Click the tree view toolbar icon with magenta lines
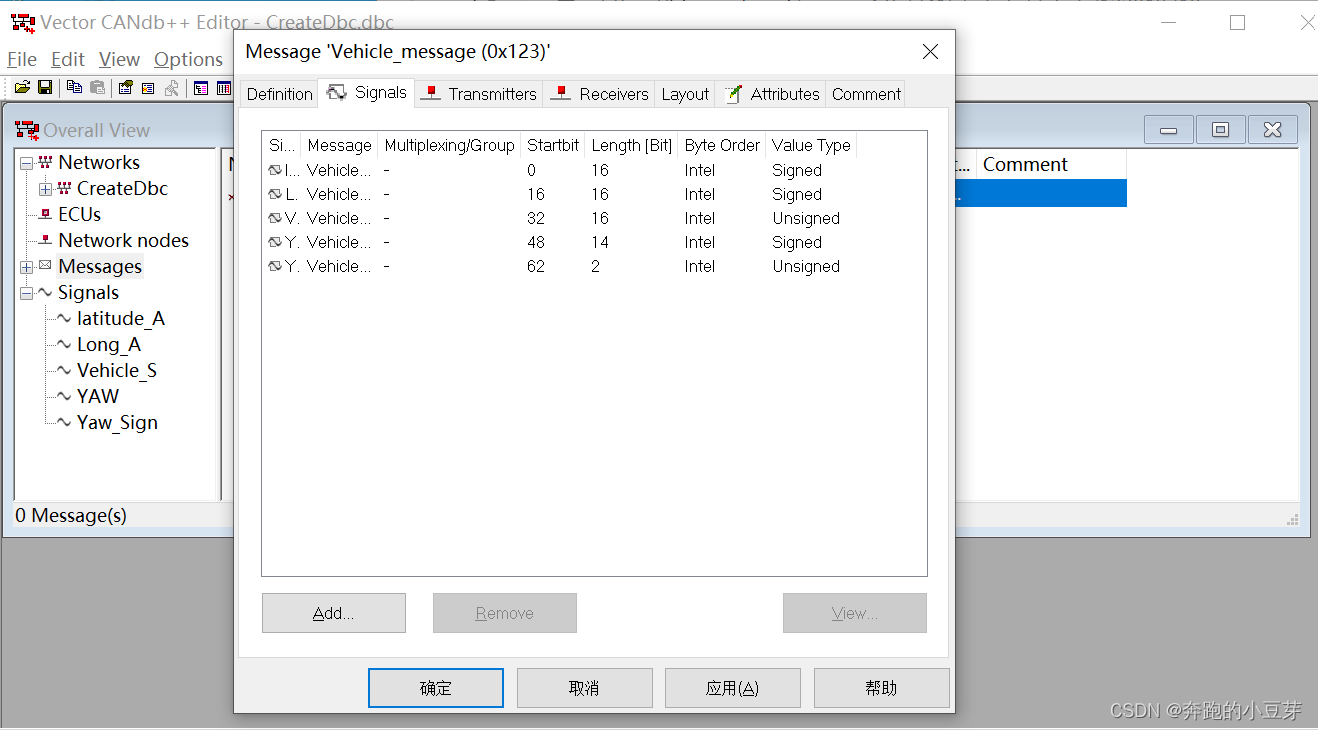 [x=201, y=88]
